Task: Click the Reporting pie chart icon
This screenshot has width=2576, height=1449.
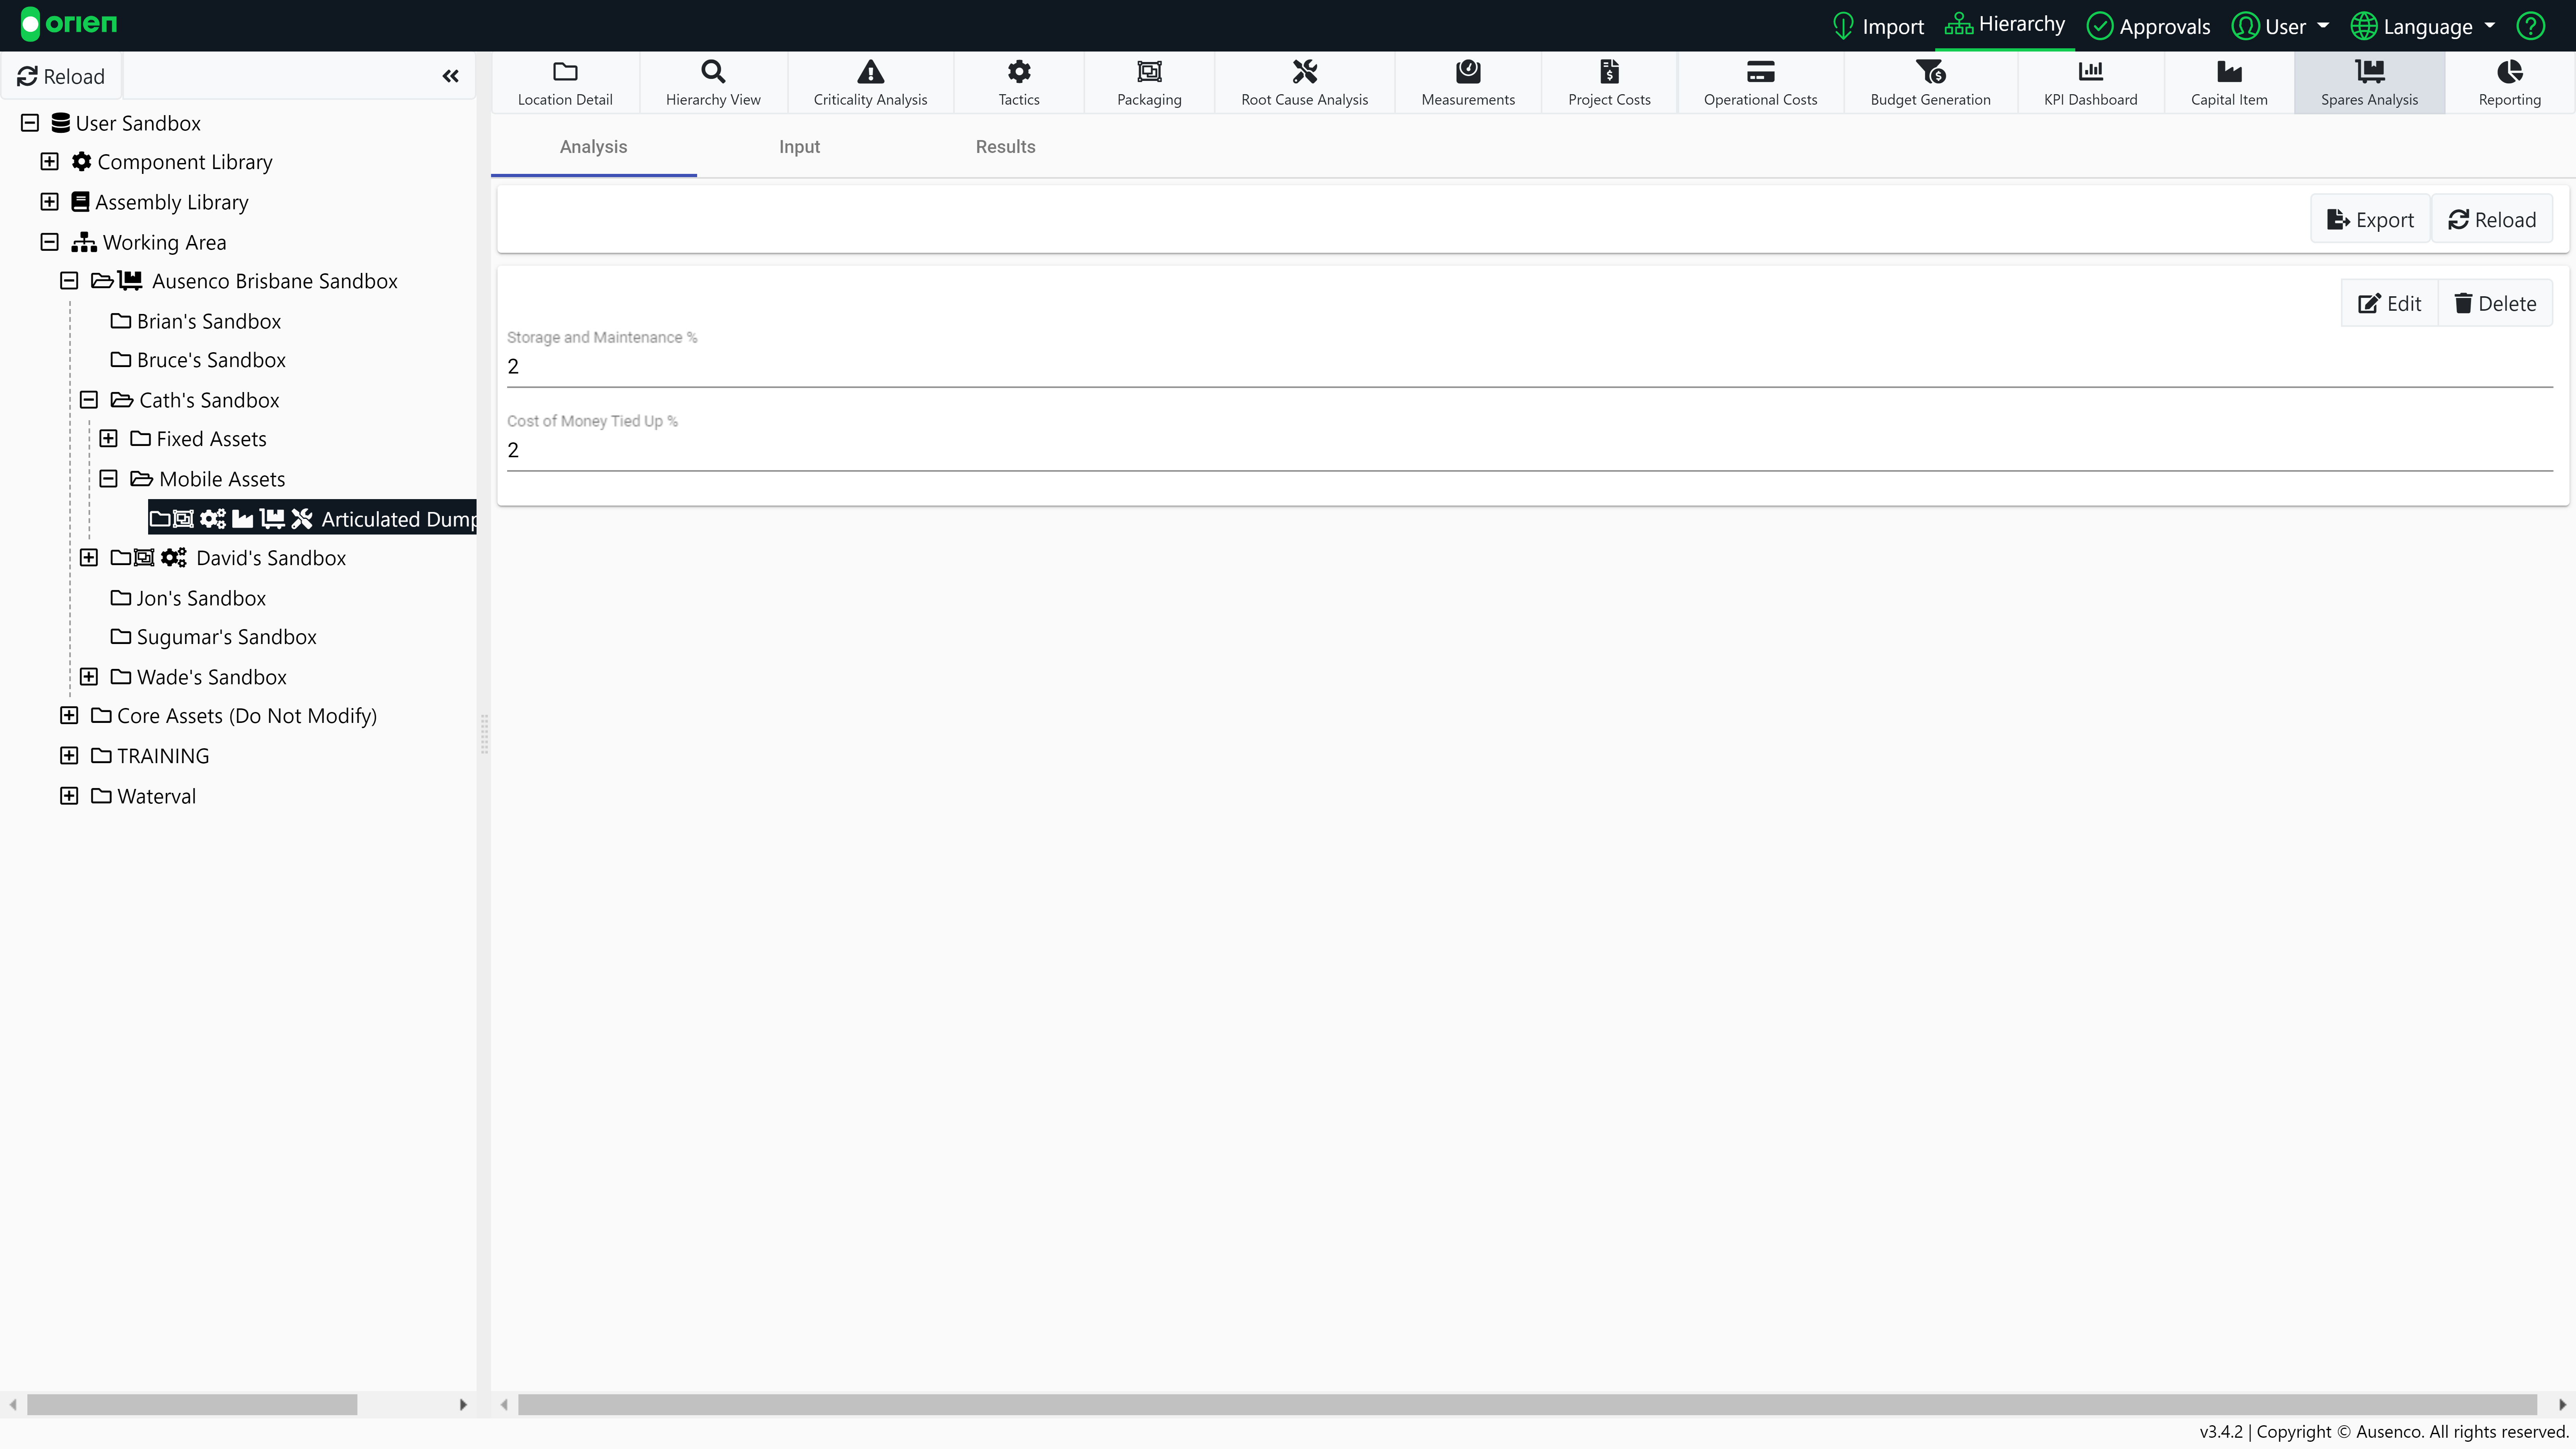Action: click(x=2509, y=72)
